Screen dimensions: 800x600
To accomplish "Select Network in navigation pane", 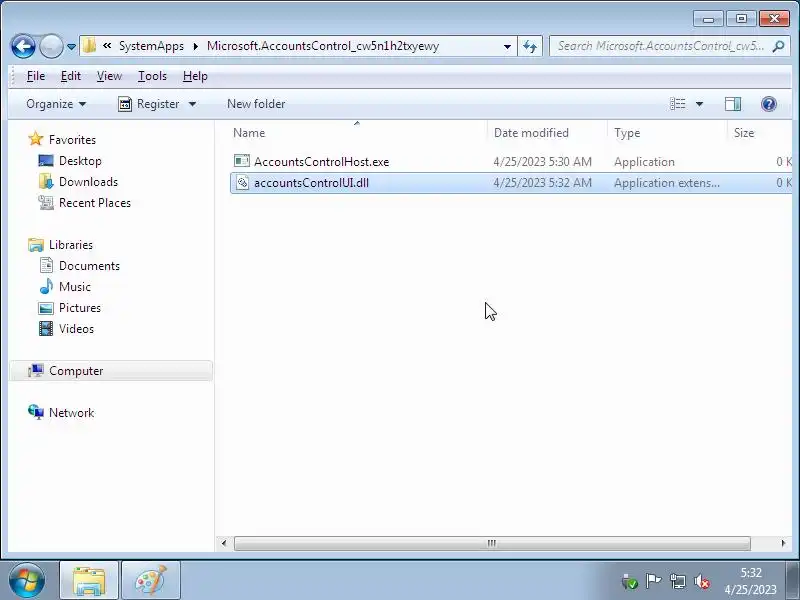I will 71,413.
